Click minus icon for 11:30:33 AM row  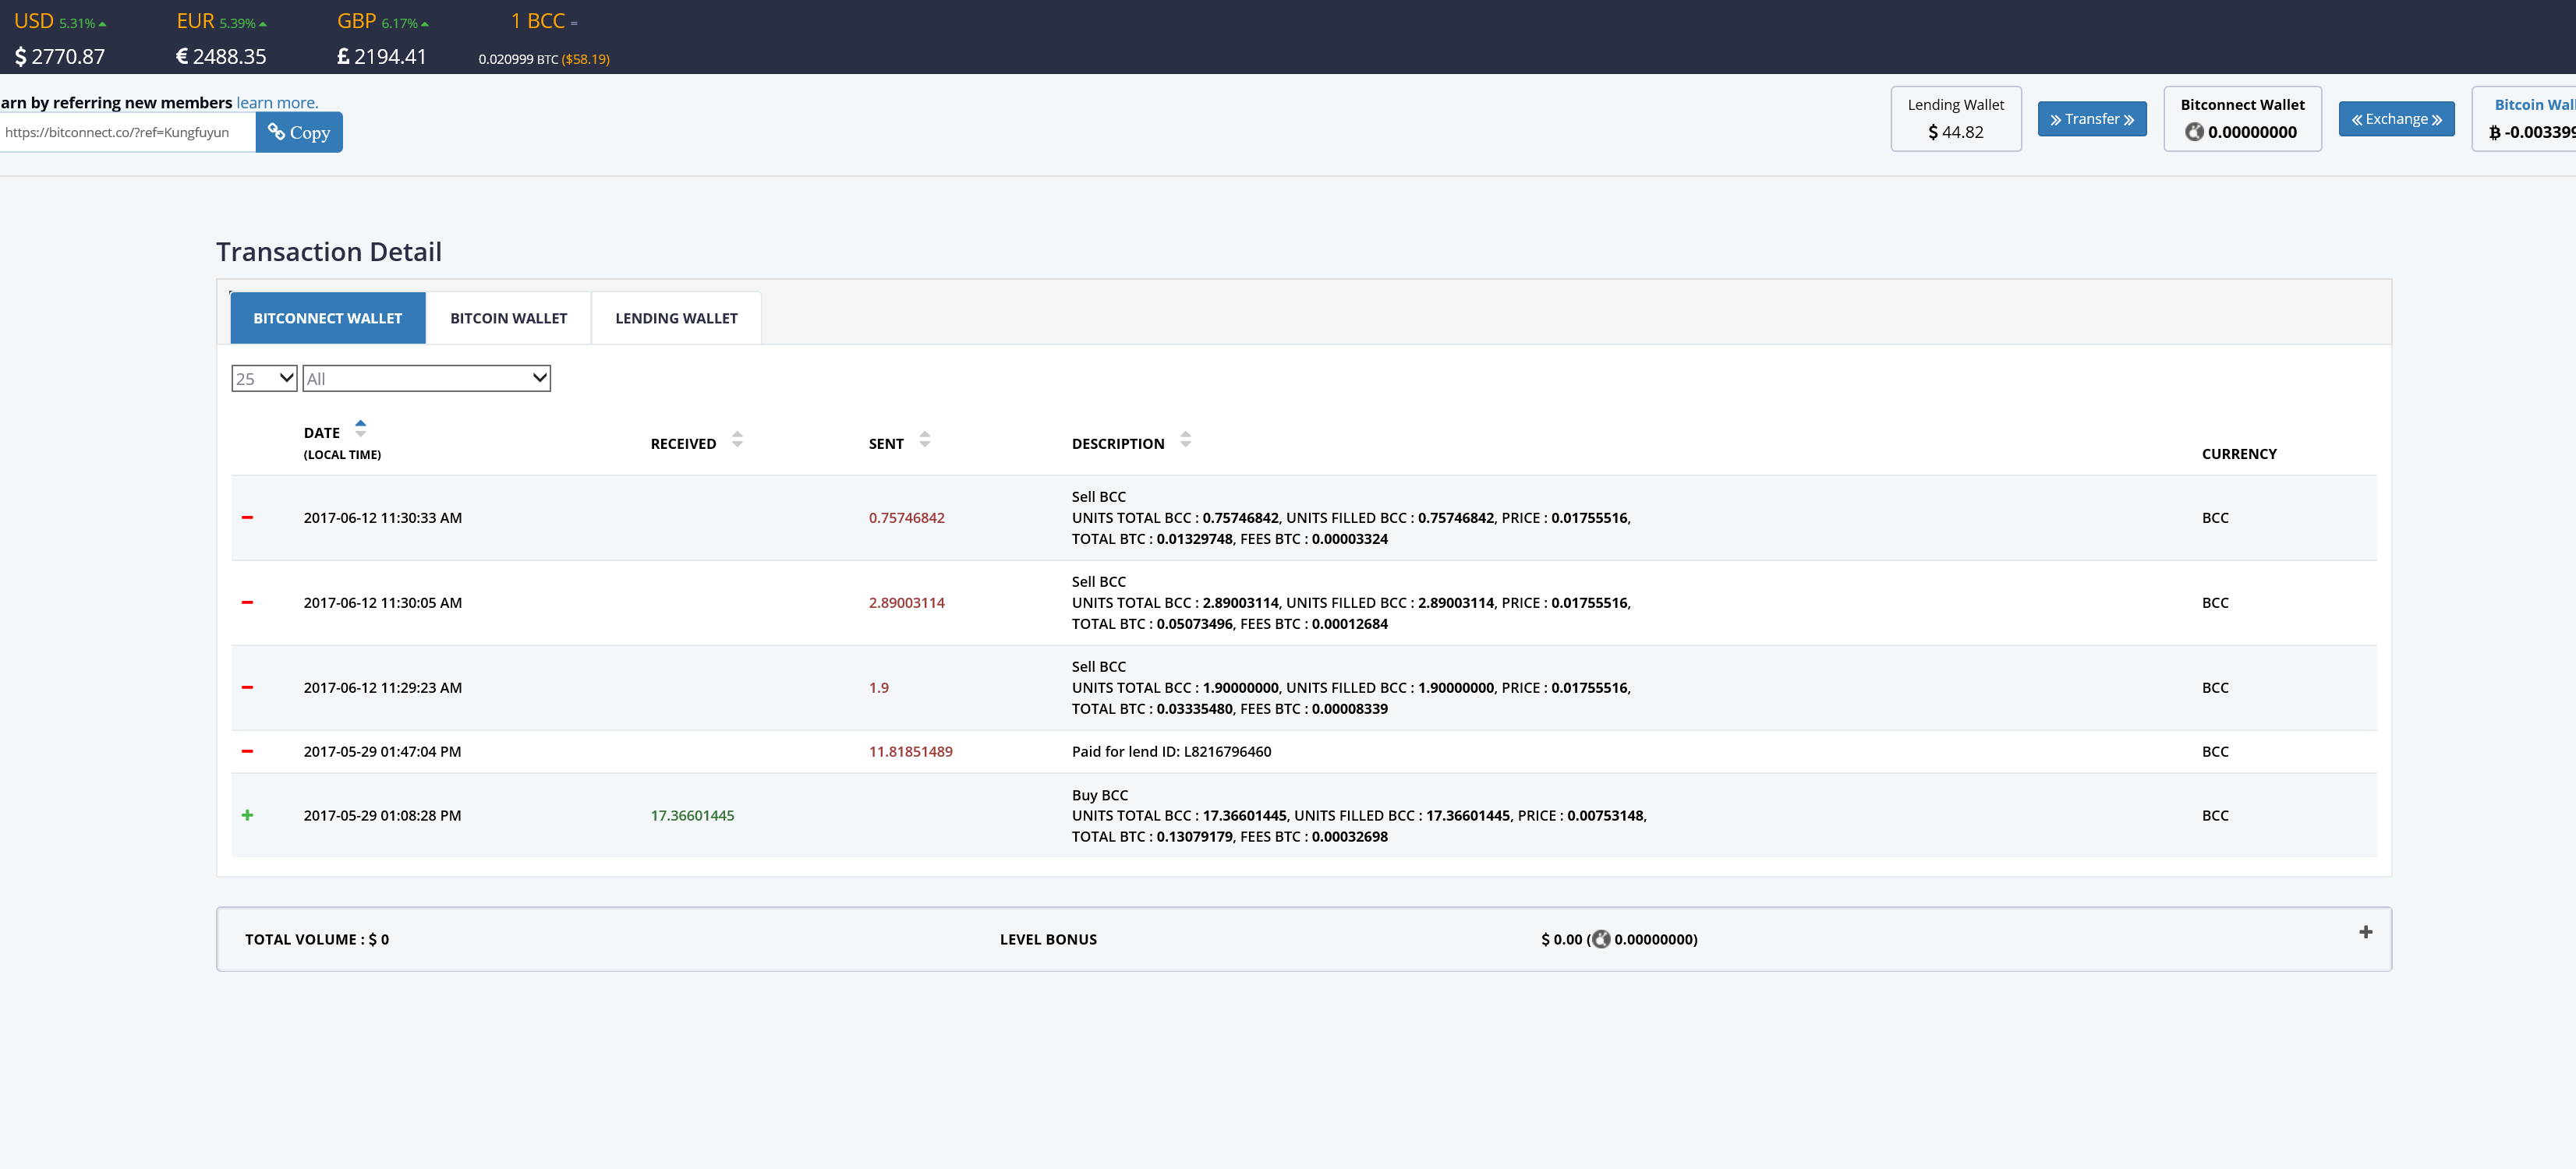coord(247,518)
